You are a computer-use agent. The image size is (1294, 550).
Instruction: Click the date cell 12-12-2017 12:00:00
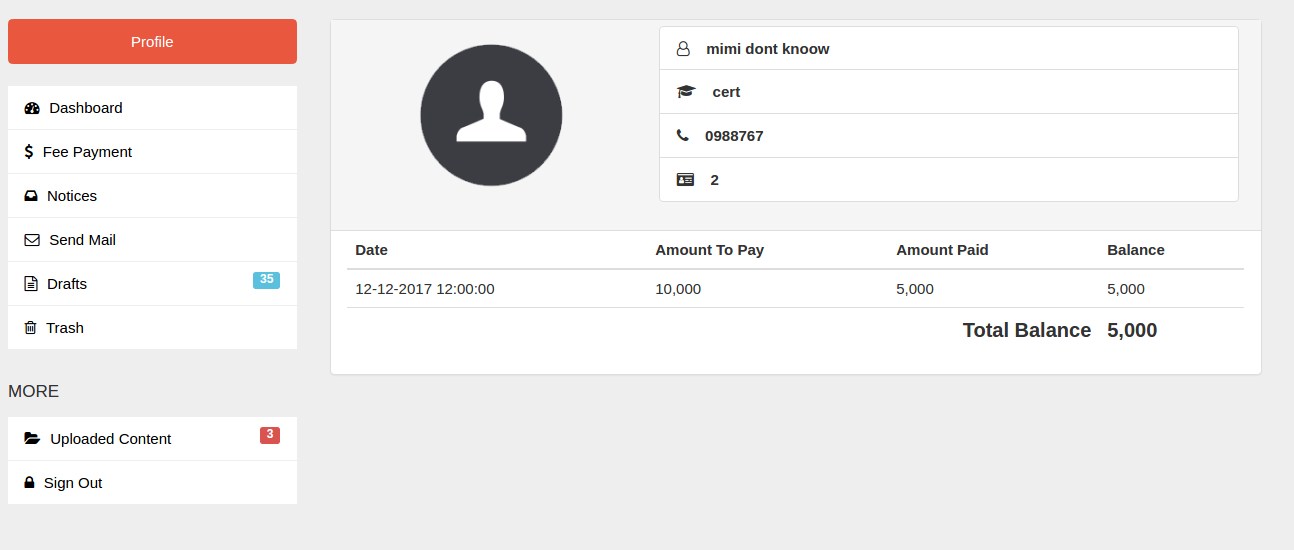tap(425, 289)
